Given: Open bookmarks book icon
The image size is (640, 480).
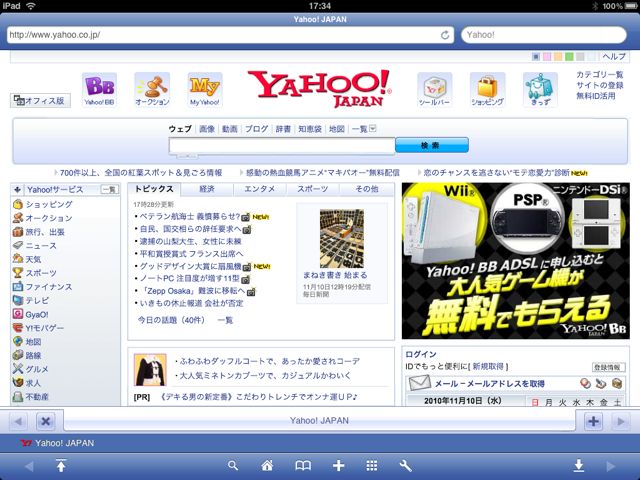Looking at the screenshot, I should click(x=303, y=465).
